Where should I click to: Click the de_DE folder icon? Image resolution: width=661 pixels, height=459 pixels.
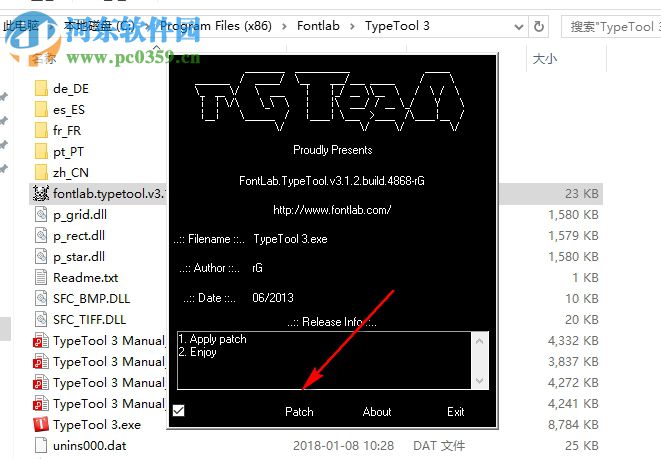(x=41, y=89)
